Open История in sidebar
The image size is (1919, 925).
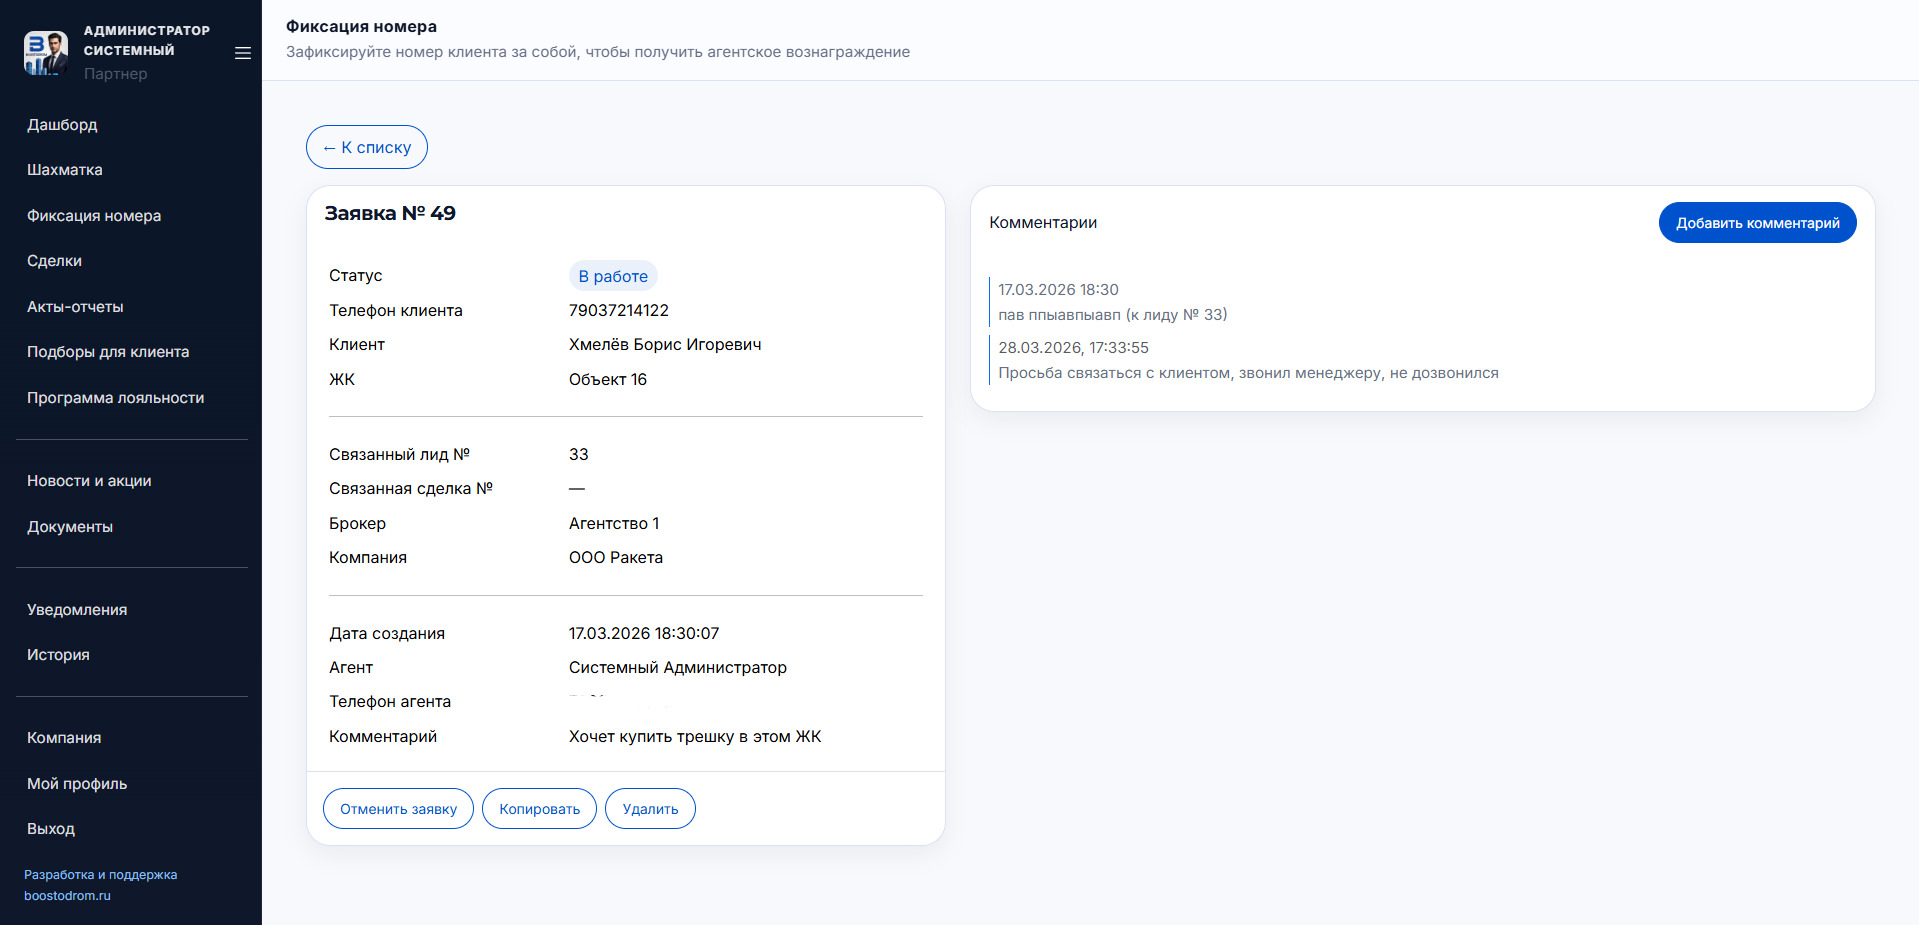pyautogui.click(x=58, y=655)
